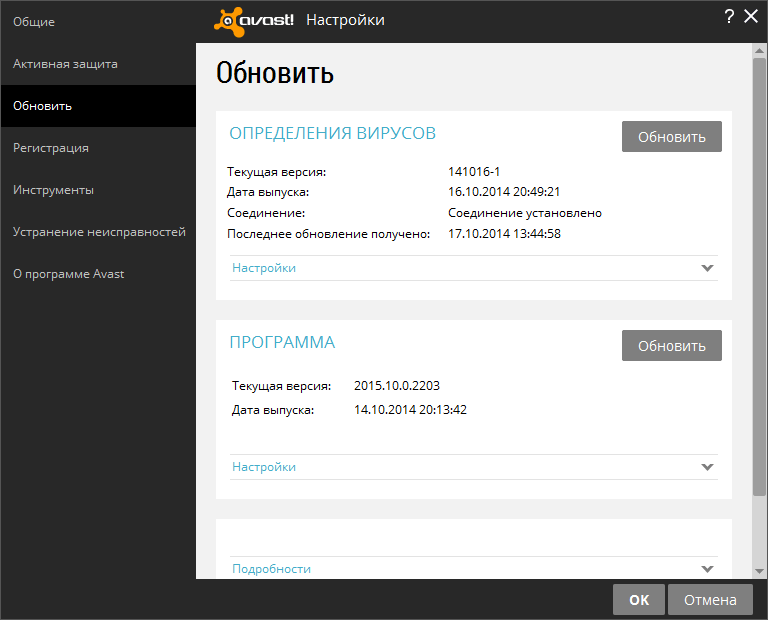This screenshot has height=620, width=768.
Task: Click program release date 14.10.2014 20:13:42
Action: click(410, 410)
